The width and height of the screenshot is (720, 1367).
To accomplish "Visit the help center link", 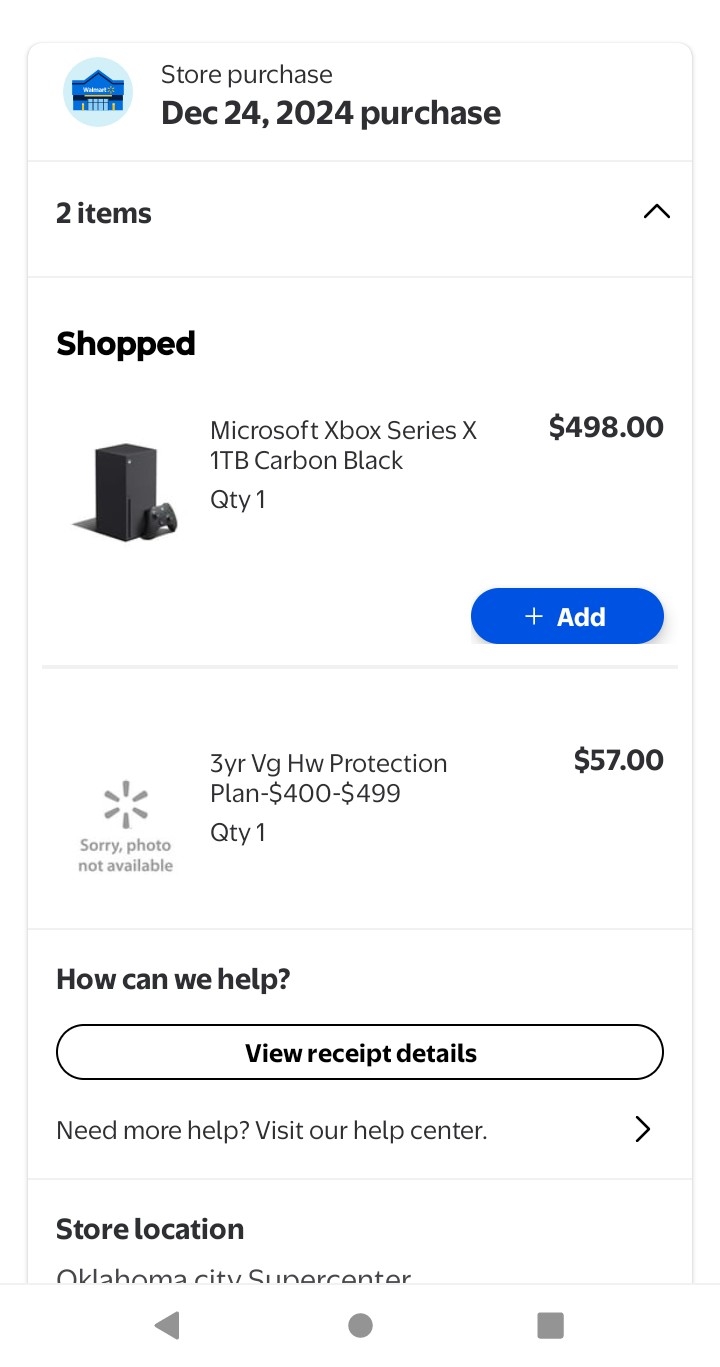I will click(272, 1130).
